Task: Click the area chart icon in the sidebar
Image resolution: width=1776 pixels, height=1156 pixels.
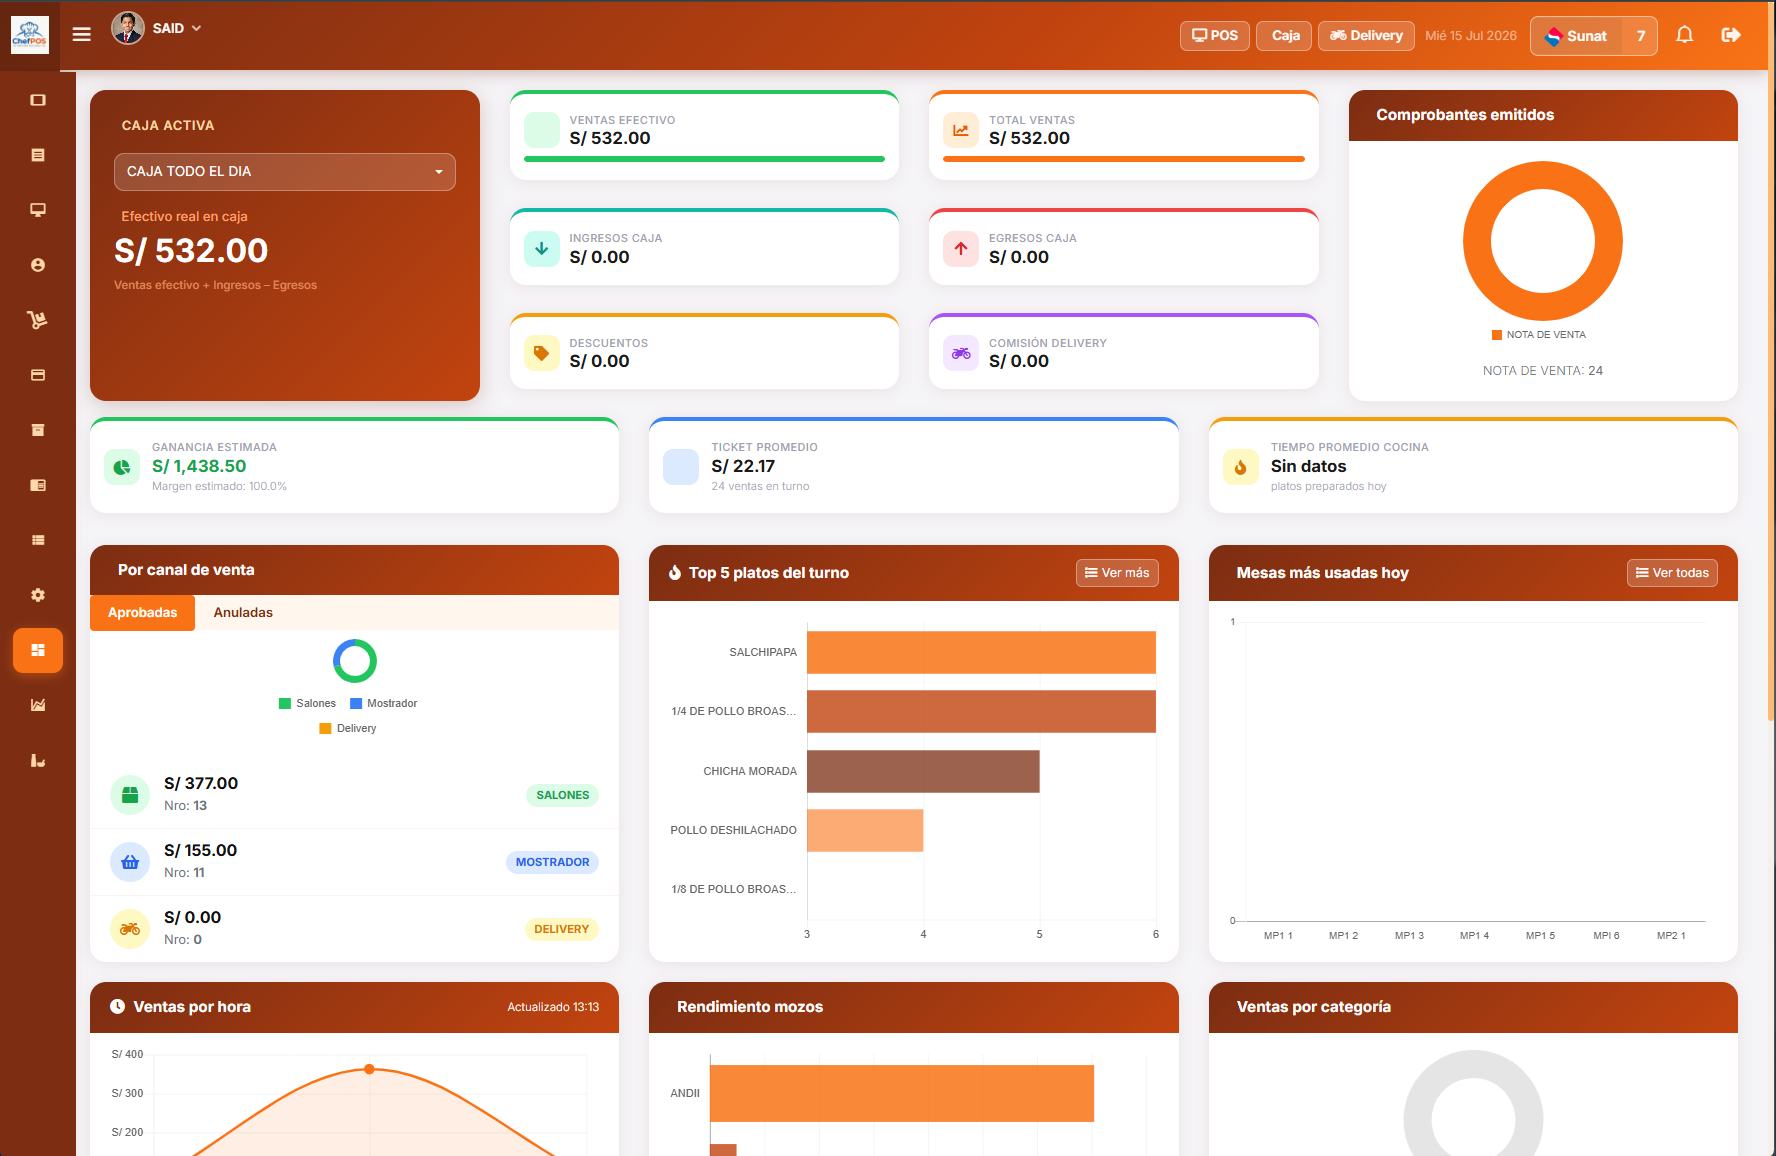Action: [x=38, y=705]
